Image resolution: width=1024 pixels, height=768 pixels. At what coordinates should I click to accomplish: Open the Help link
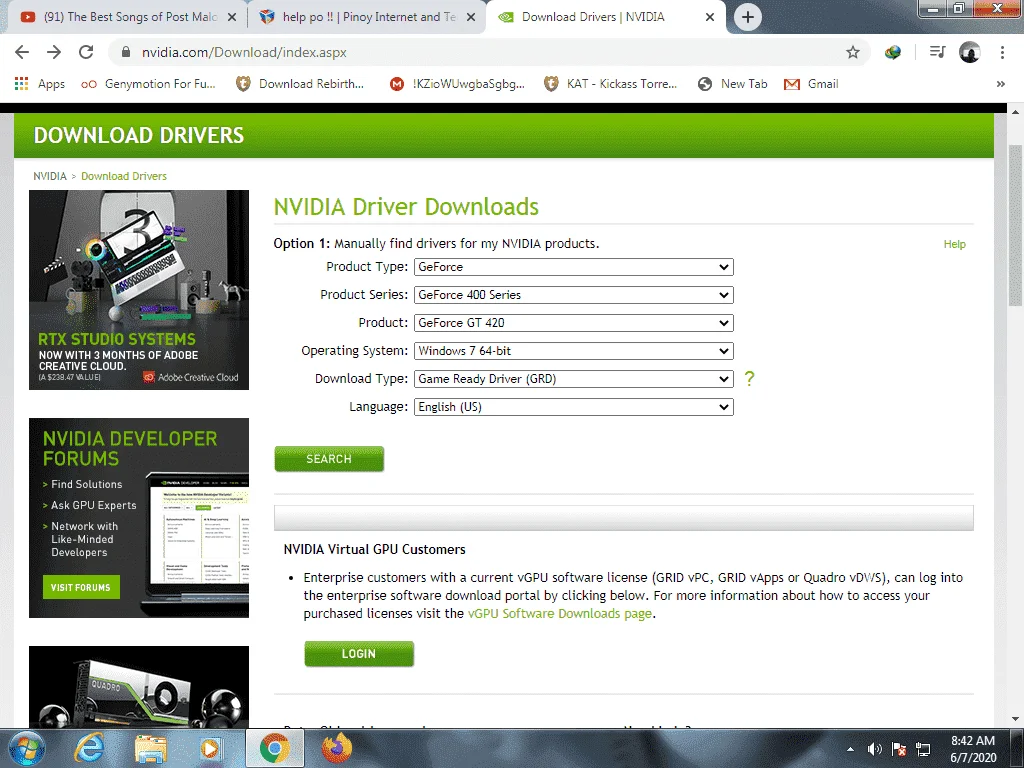[x=954, y=244]
